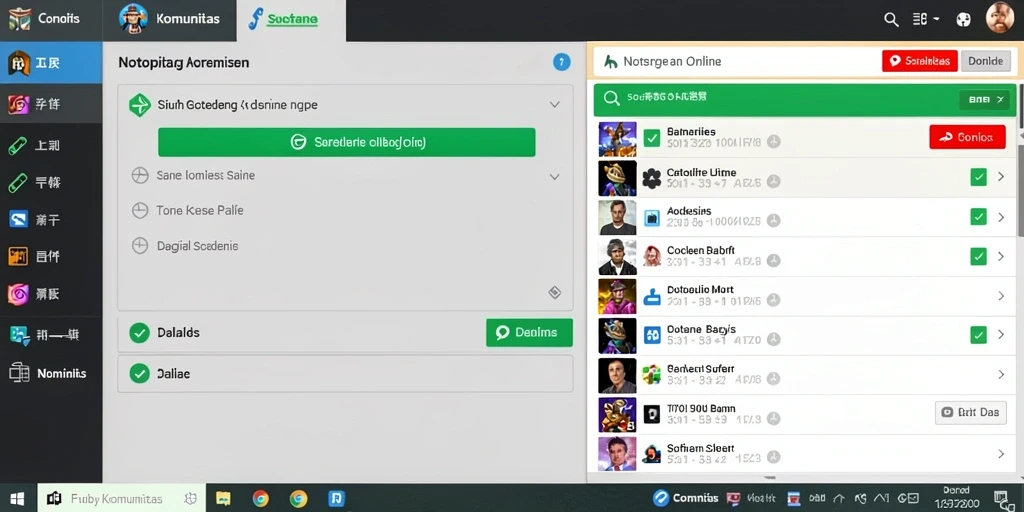Click the green Denims button
The height and width of the screenshot is (512, 1024).
pos(529,332)
